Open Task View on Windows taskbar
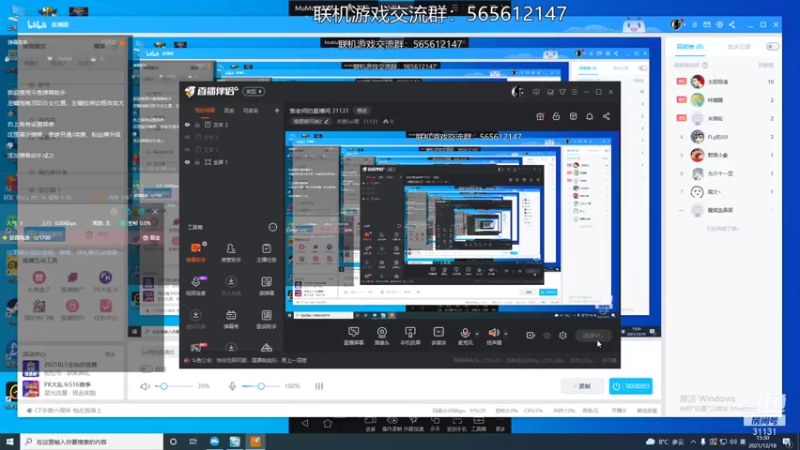 click(x=193, y=442)
